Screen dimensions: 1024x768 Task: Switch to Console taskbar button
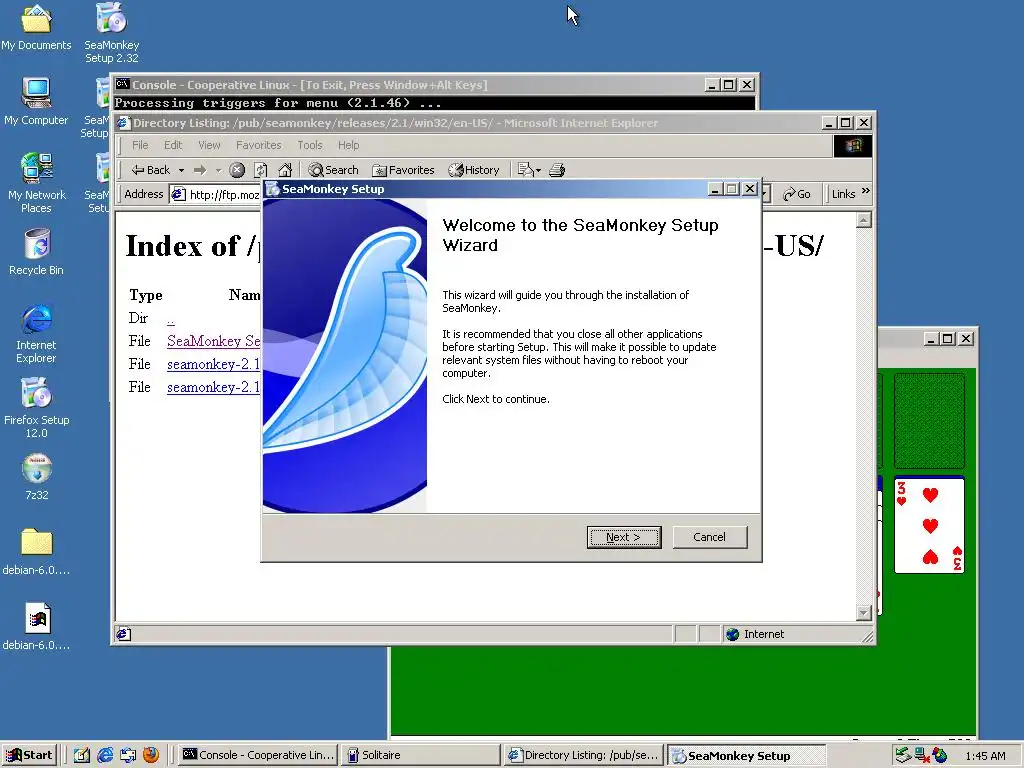pyautogui.click(x=258, y=755)
